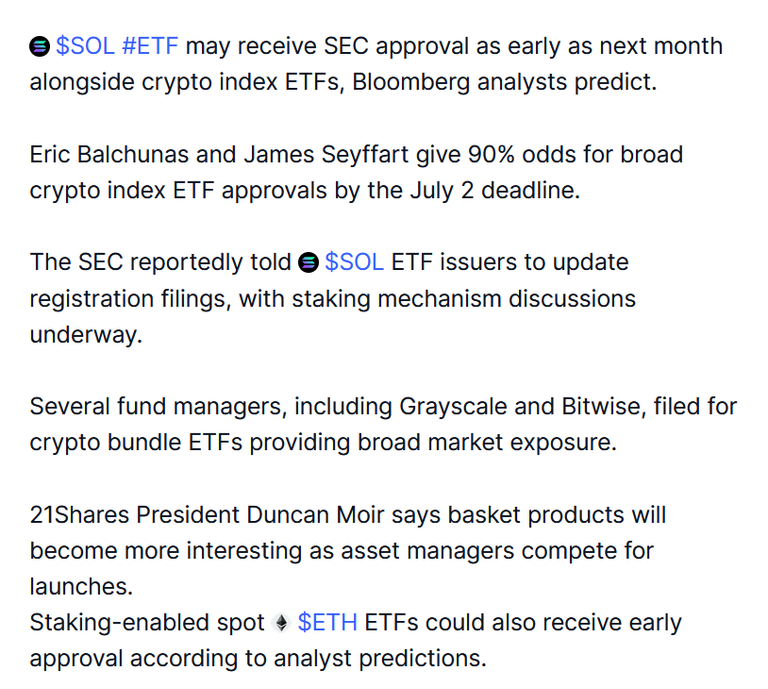The width and height of the screenshot is (768, 689).
Task: Click the name James Seyffart
Action: pos(326,155)
